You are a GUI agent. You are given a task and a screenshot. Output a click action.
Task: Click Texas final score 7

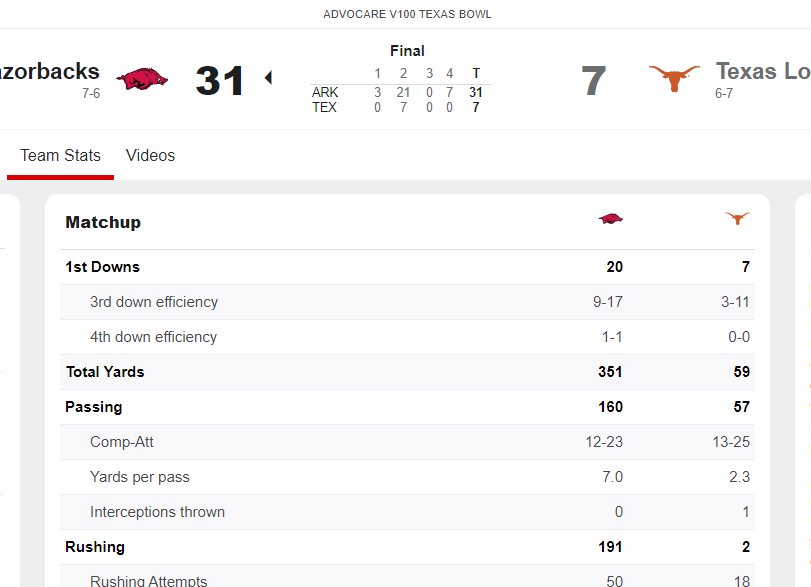[593, 81]
